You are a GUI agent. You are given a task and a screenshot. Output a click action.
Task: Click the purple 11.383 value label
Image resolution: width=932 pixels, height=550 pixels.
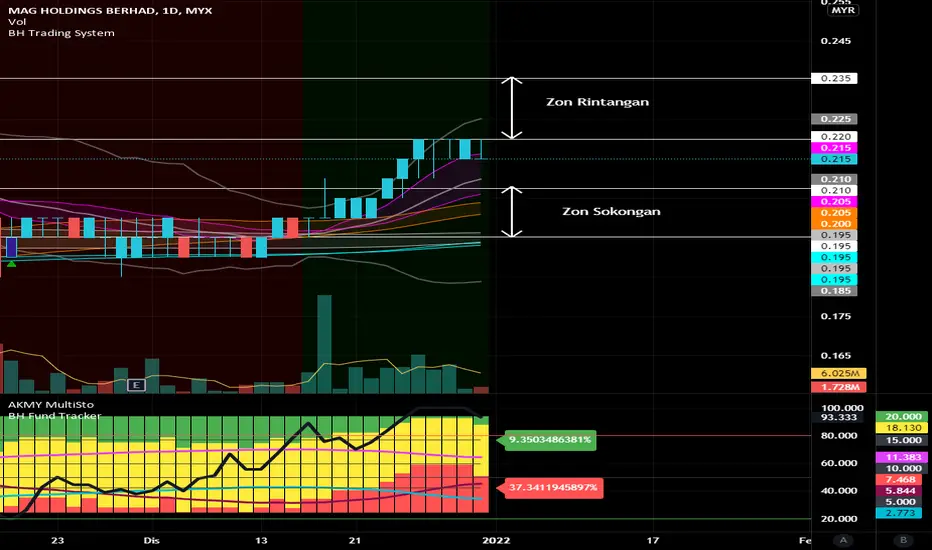(903, 457)
